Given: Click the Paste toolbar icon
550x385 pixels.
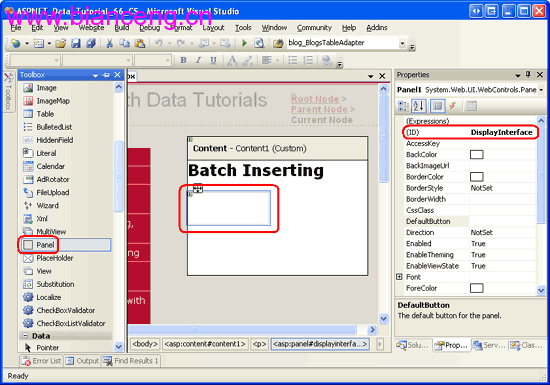Looking at the screenshot, I should coord(140,43).
